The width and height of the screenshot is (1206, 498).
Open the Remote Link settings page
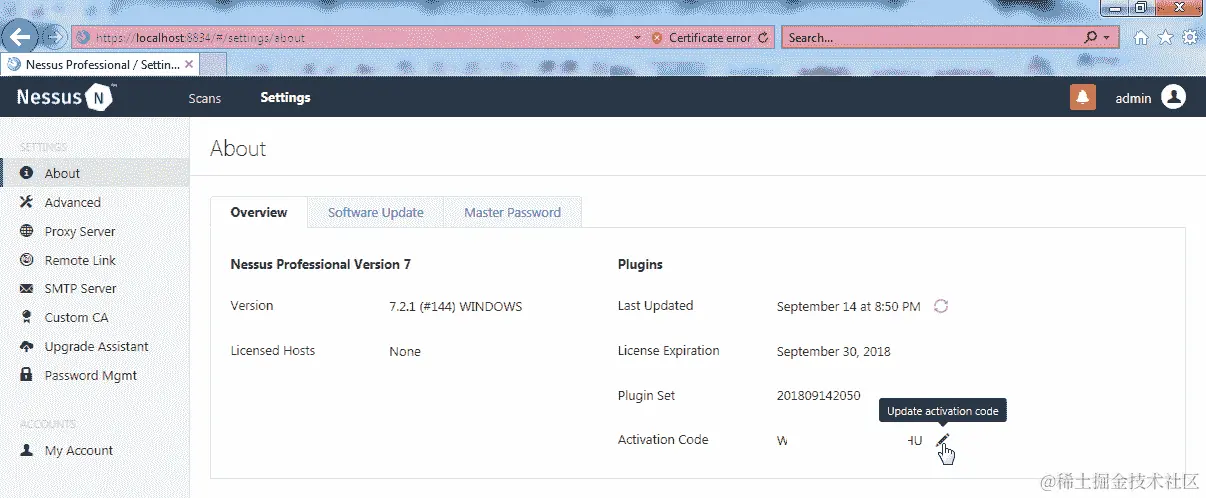(95, 260)
